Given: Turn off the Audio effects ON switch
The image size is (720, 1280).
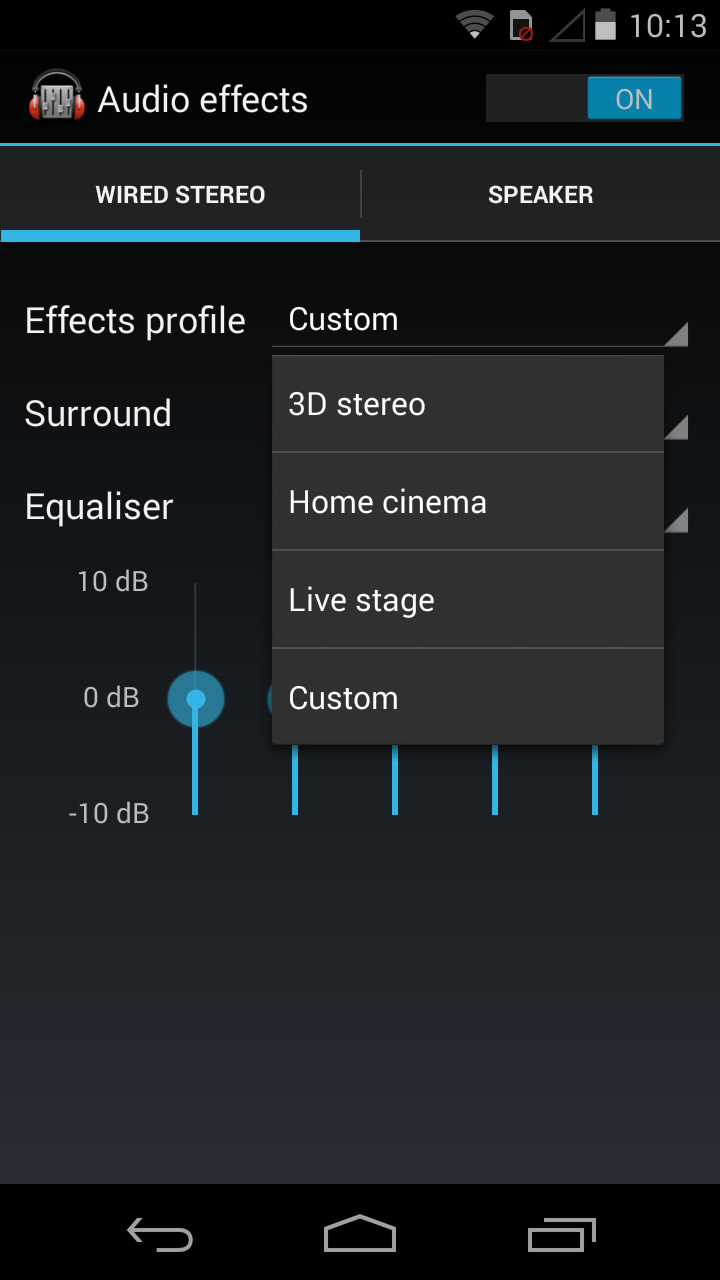Looking at the screenshot, I should coord(584,99).
